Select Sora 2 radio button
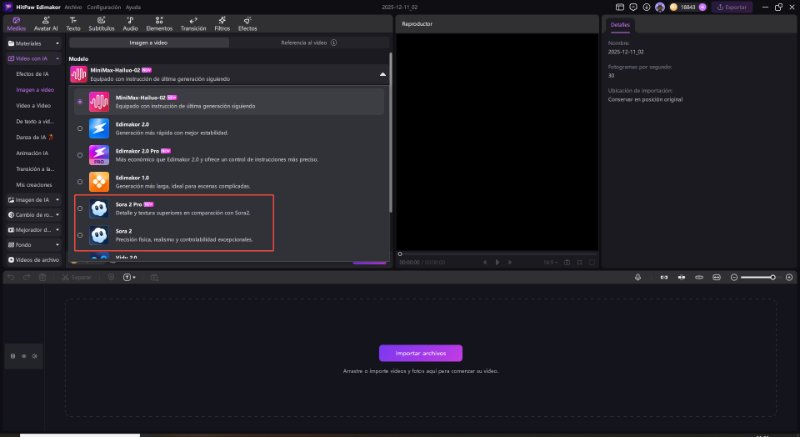This screenshot has height=437, width=800. [80, 235]
